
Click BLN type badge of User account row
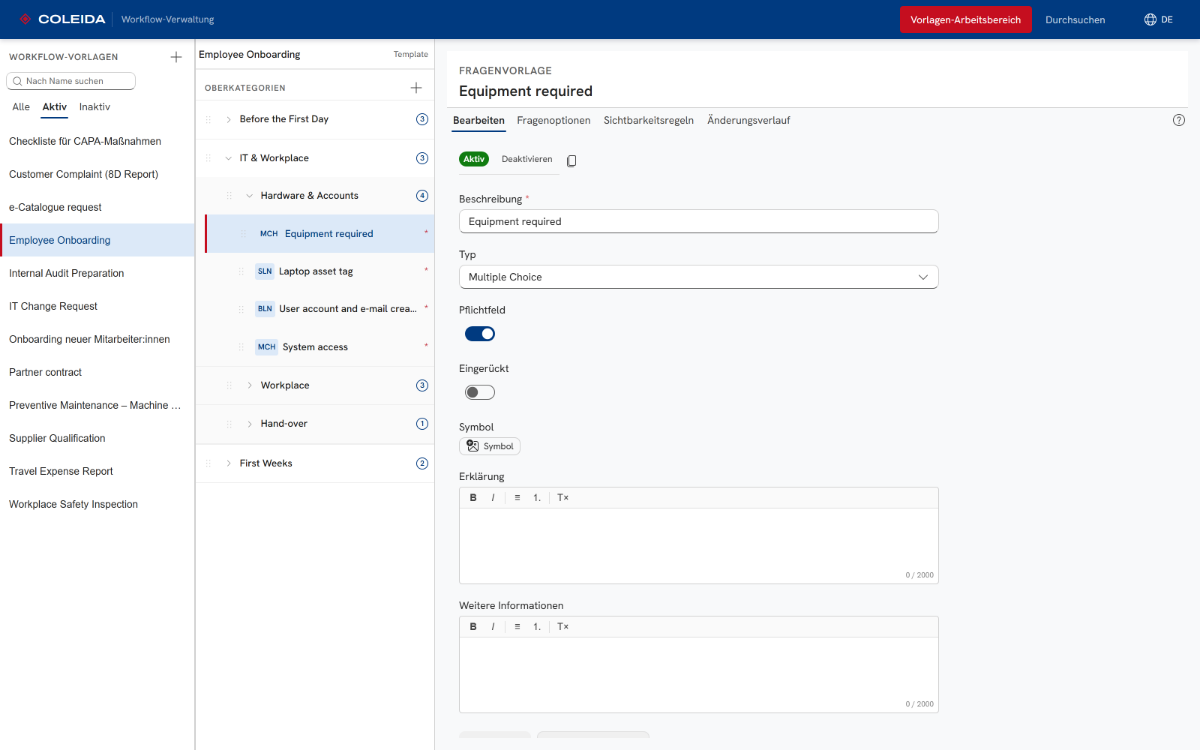(265, 309)
